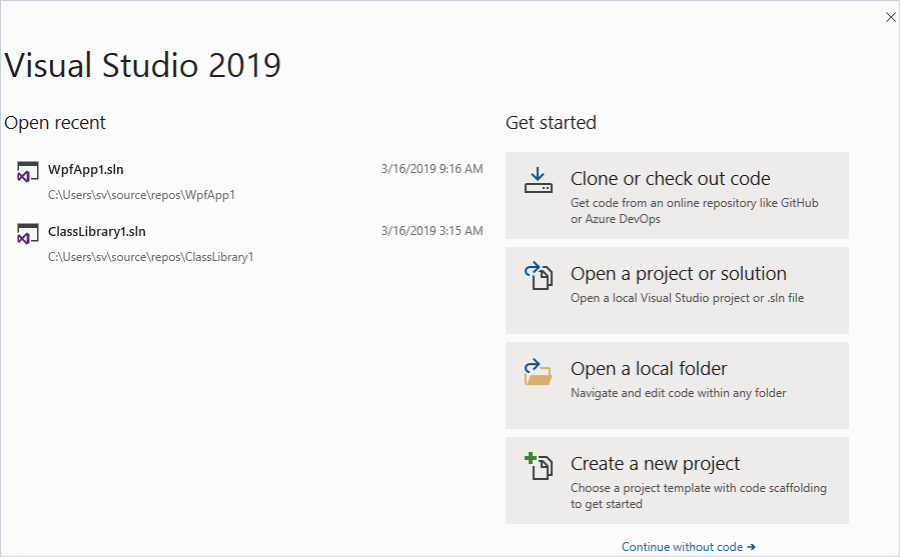Click the WpfApp1 repos folder path
The width and height of the screenshot is (900, 557).
(x=141, y=194)
